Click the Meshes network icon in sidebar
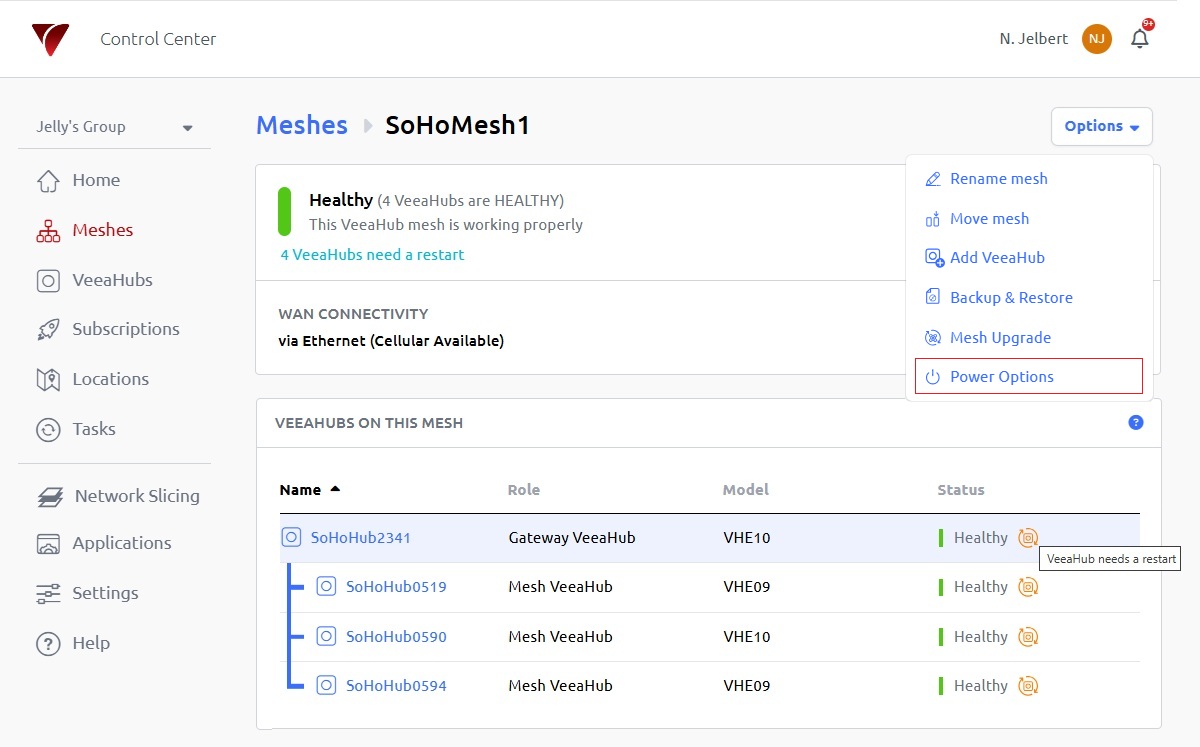Image resolution: width=1200 pixels, height=747 pixels. click(x=48, y=231)
